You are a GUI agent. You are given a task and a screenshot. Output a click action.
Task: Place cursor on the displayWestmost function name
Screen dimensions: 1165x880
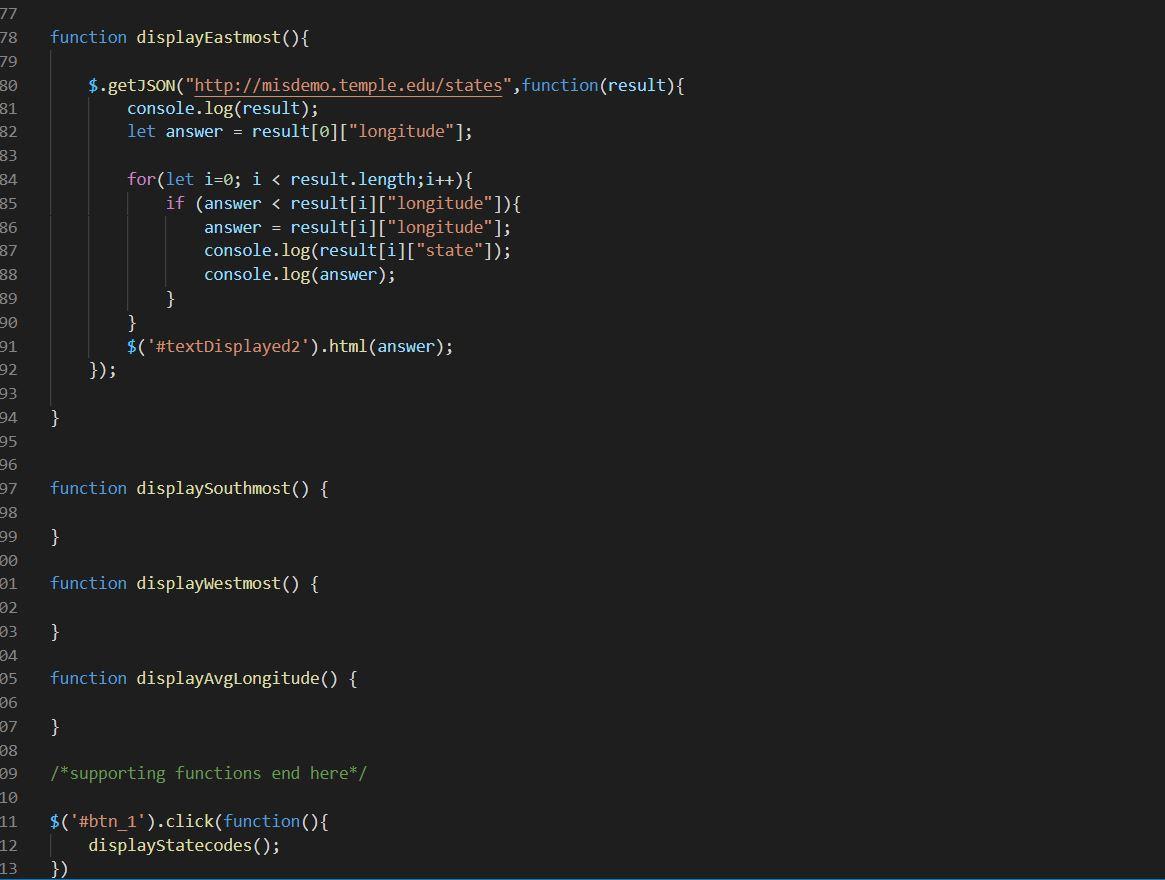[x=211, y=583]
